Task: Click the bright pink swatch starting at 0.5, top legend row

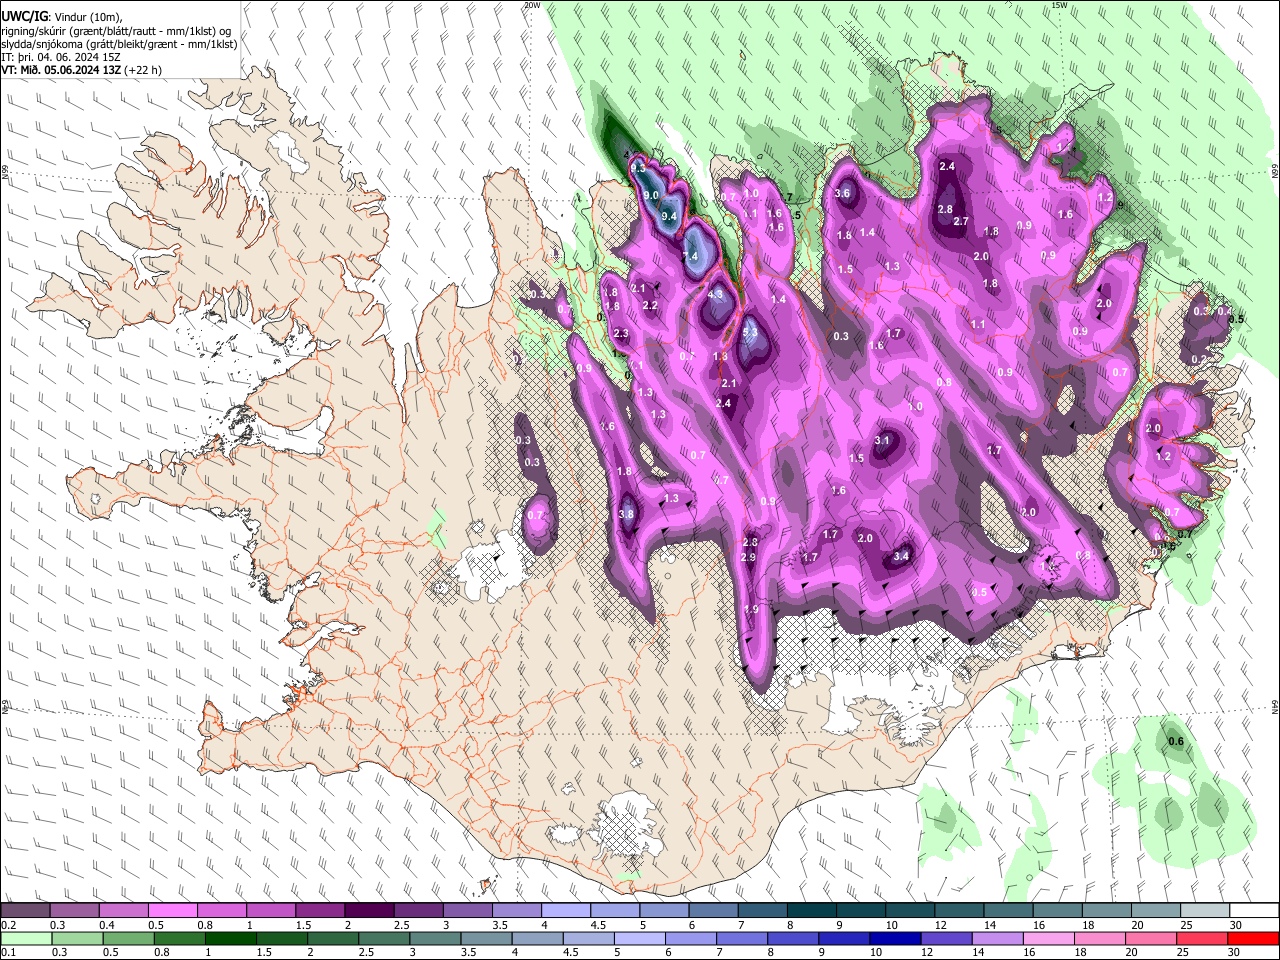Action: [173, 911]
